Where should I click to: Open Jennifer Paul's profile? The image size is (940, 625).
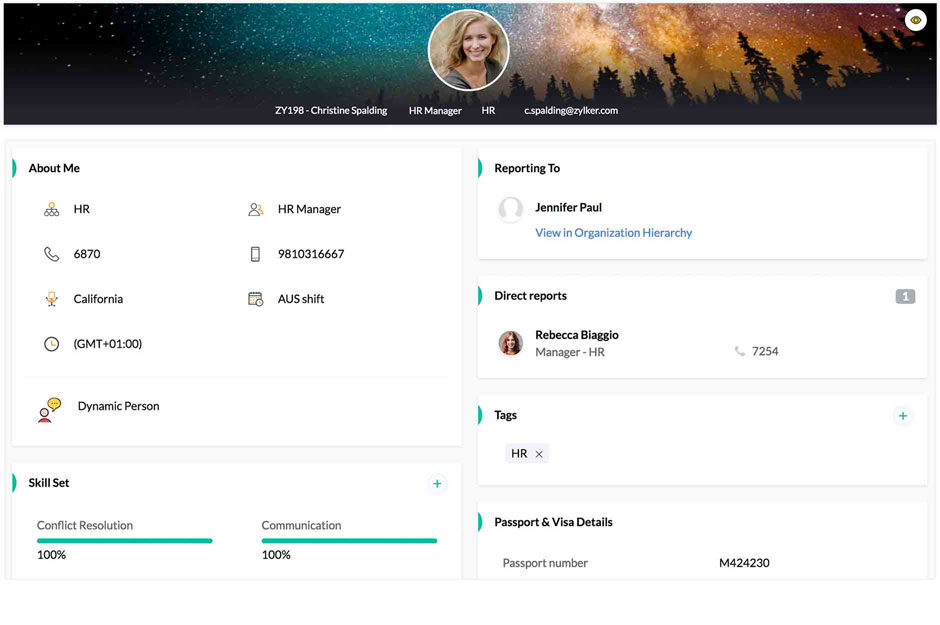(x=568, y=207)
